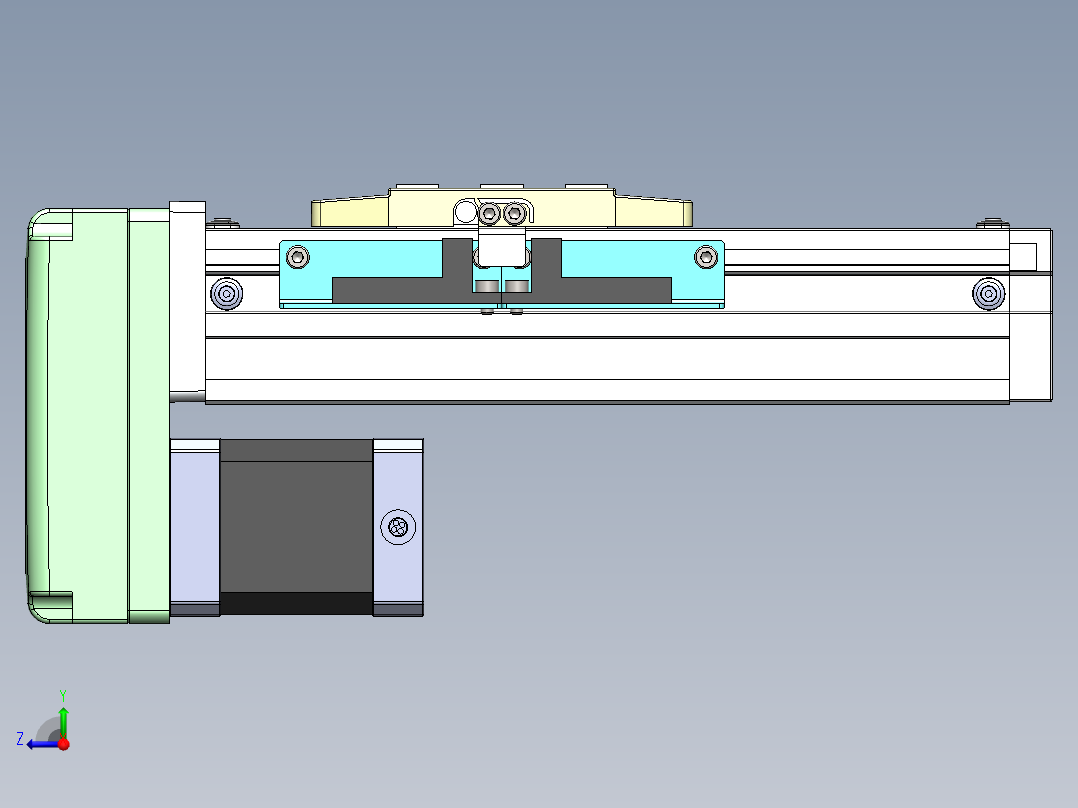
Task: Select the white motor mounting plate beside the cover
Action: [187, 301]
